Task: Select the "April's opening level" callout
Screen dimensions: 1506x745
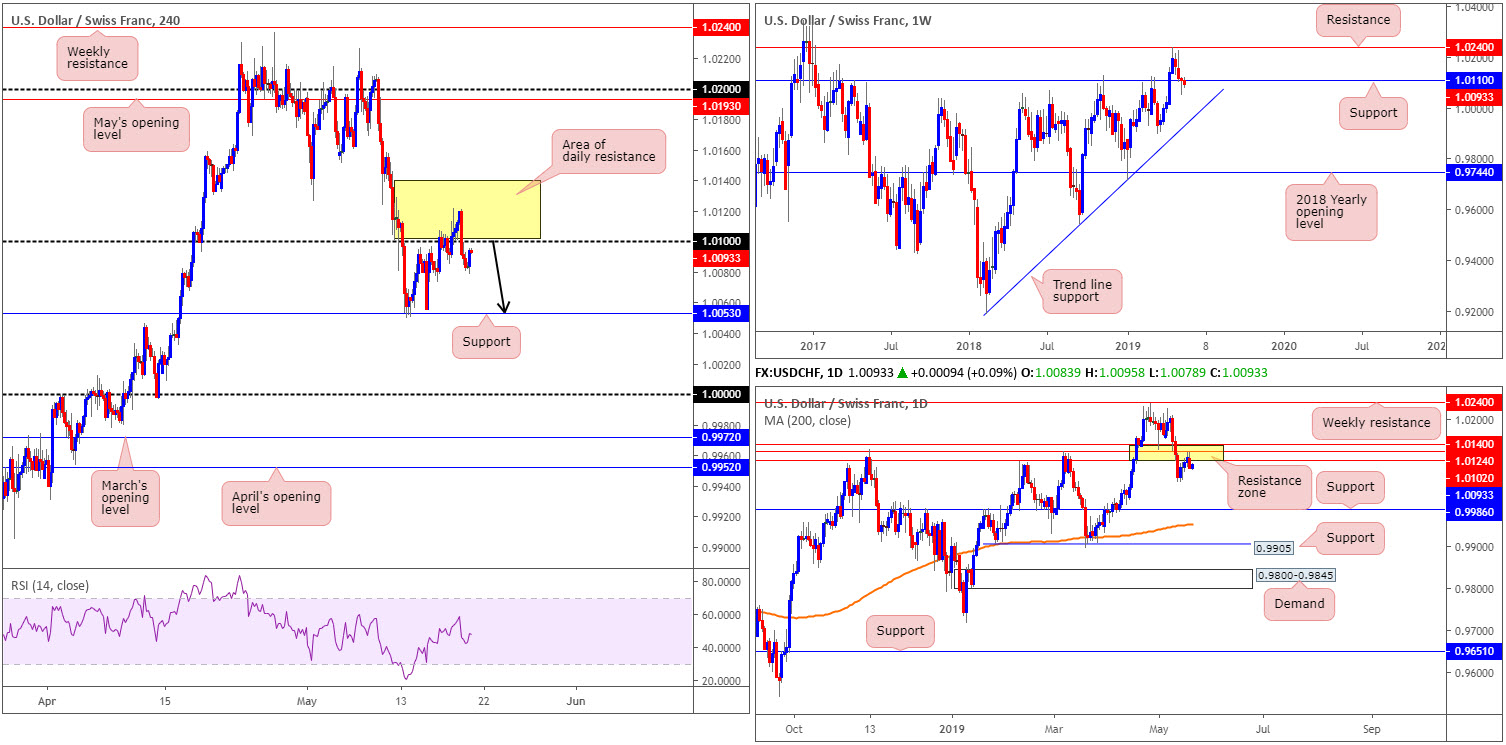Action: click(x=275, y=503)
